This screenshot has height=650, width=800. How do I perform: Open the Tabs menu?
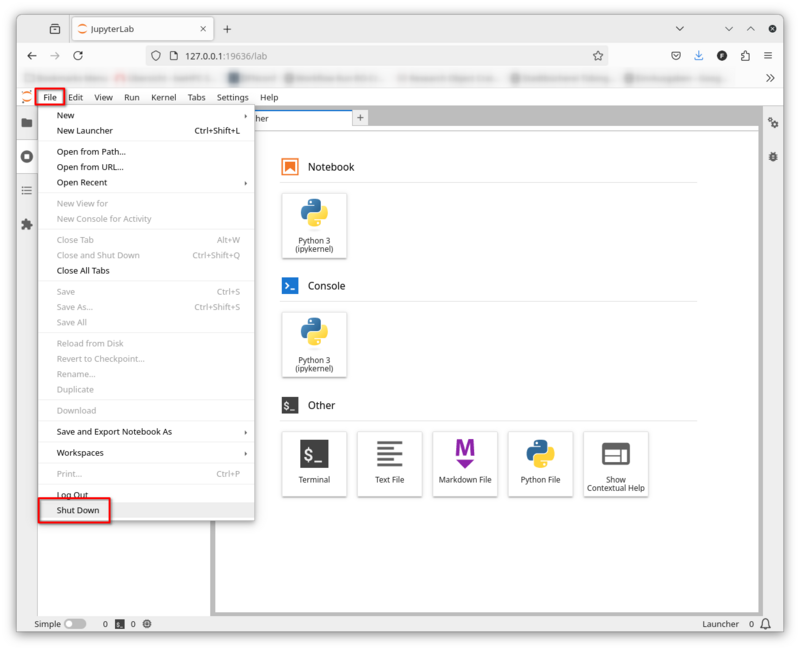click(x=196, y=97)
